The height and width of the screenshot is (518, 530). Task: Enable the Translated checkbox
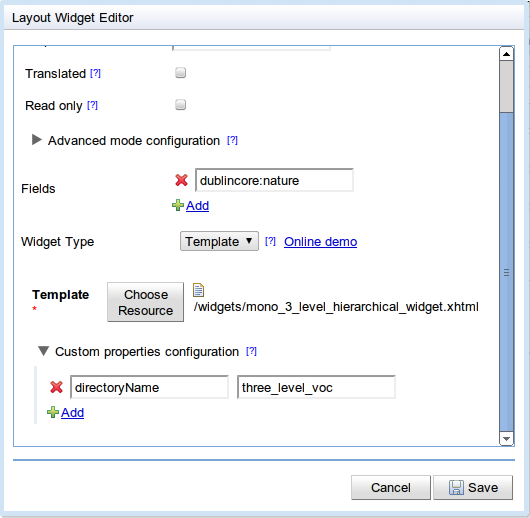click(180, 73)
